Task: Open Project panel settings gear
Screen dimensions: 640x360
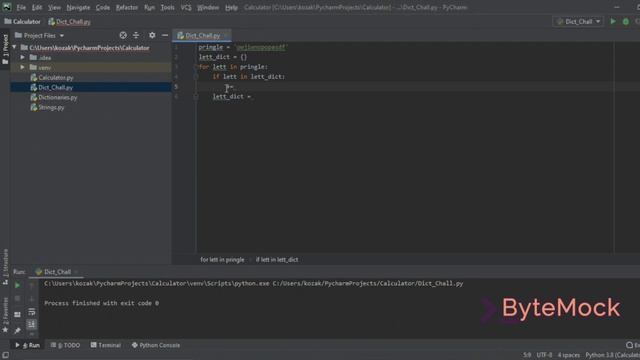Action: [x=152, y=36]
